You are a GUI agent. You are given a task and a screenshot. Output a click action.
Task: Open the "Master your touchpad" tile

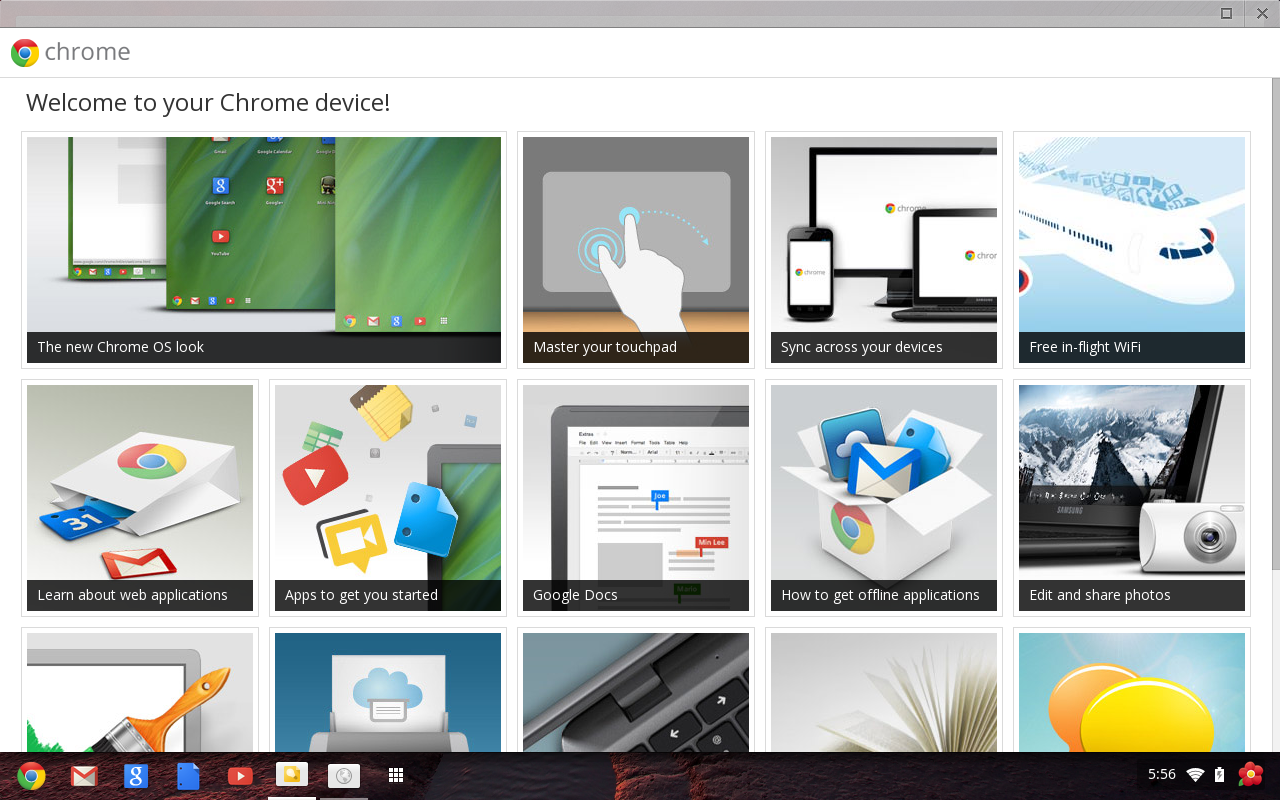tap(636, 249)
